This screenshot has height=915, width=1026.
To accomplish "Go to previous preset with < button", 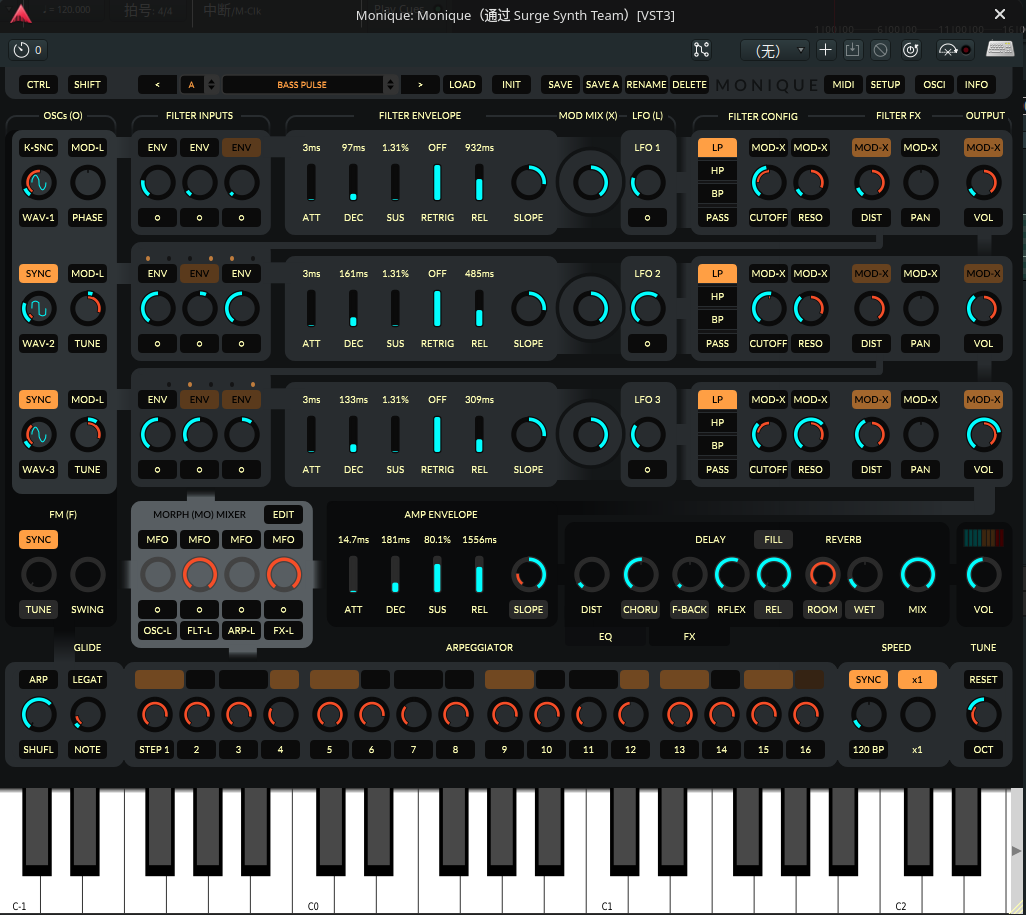I will click(157, 84).
